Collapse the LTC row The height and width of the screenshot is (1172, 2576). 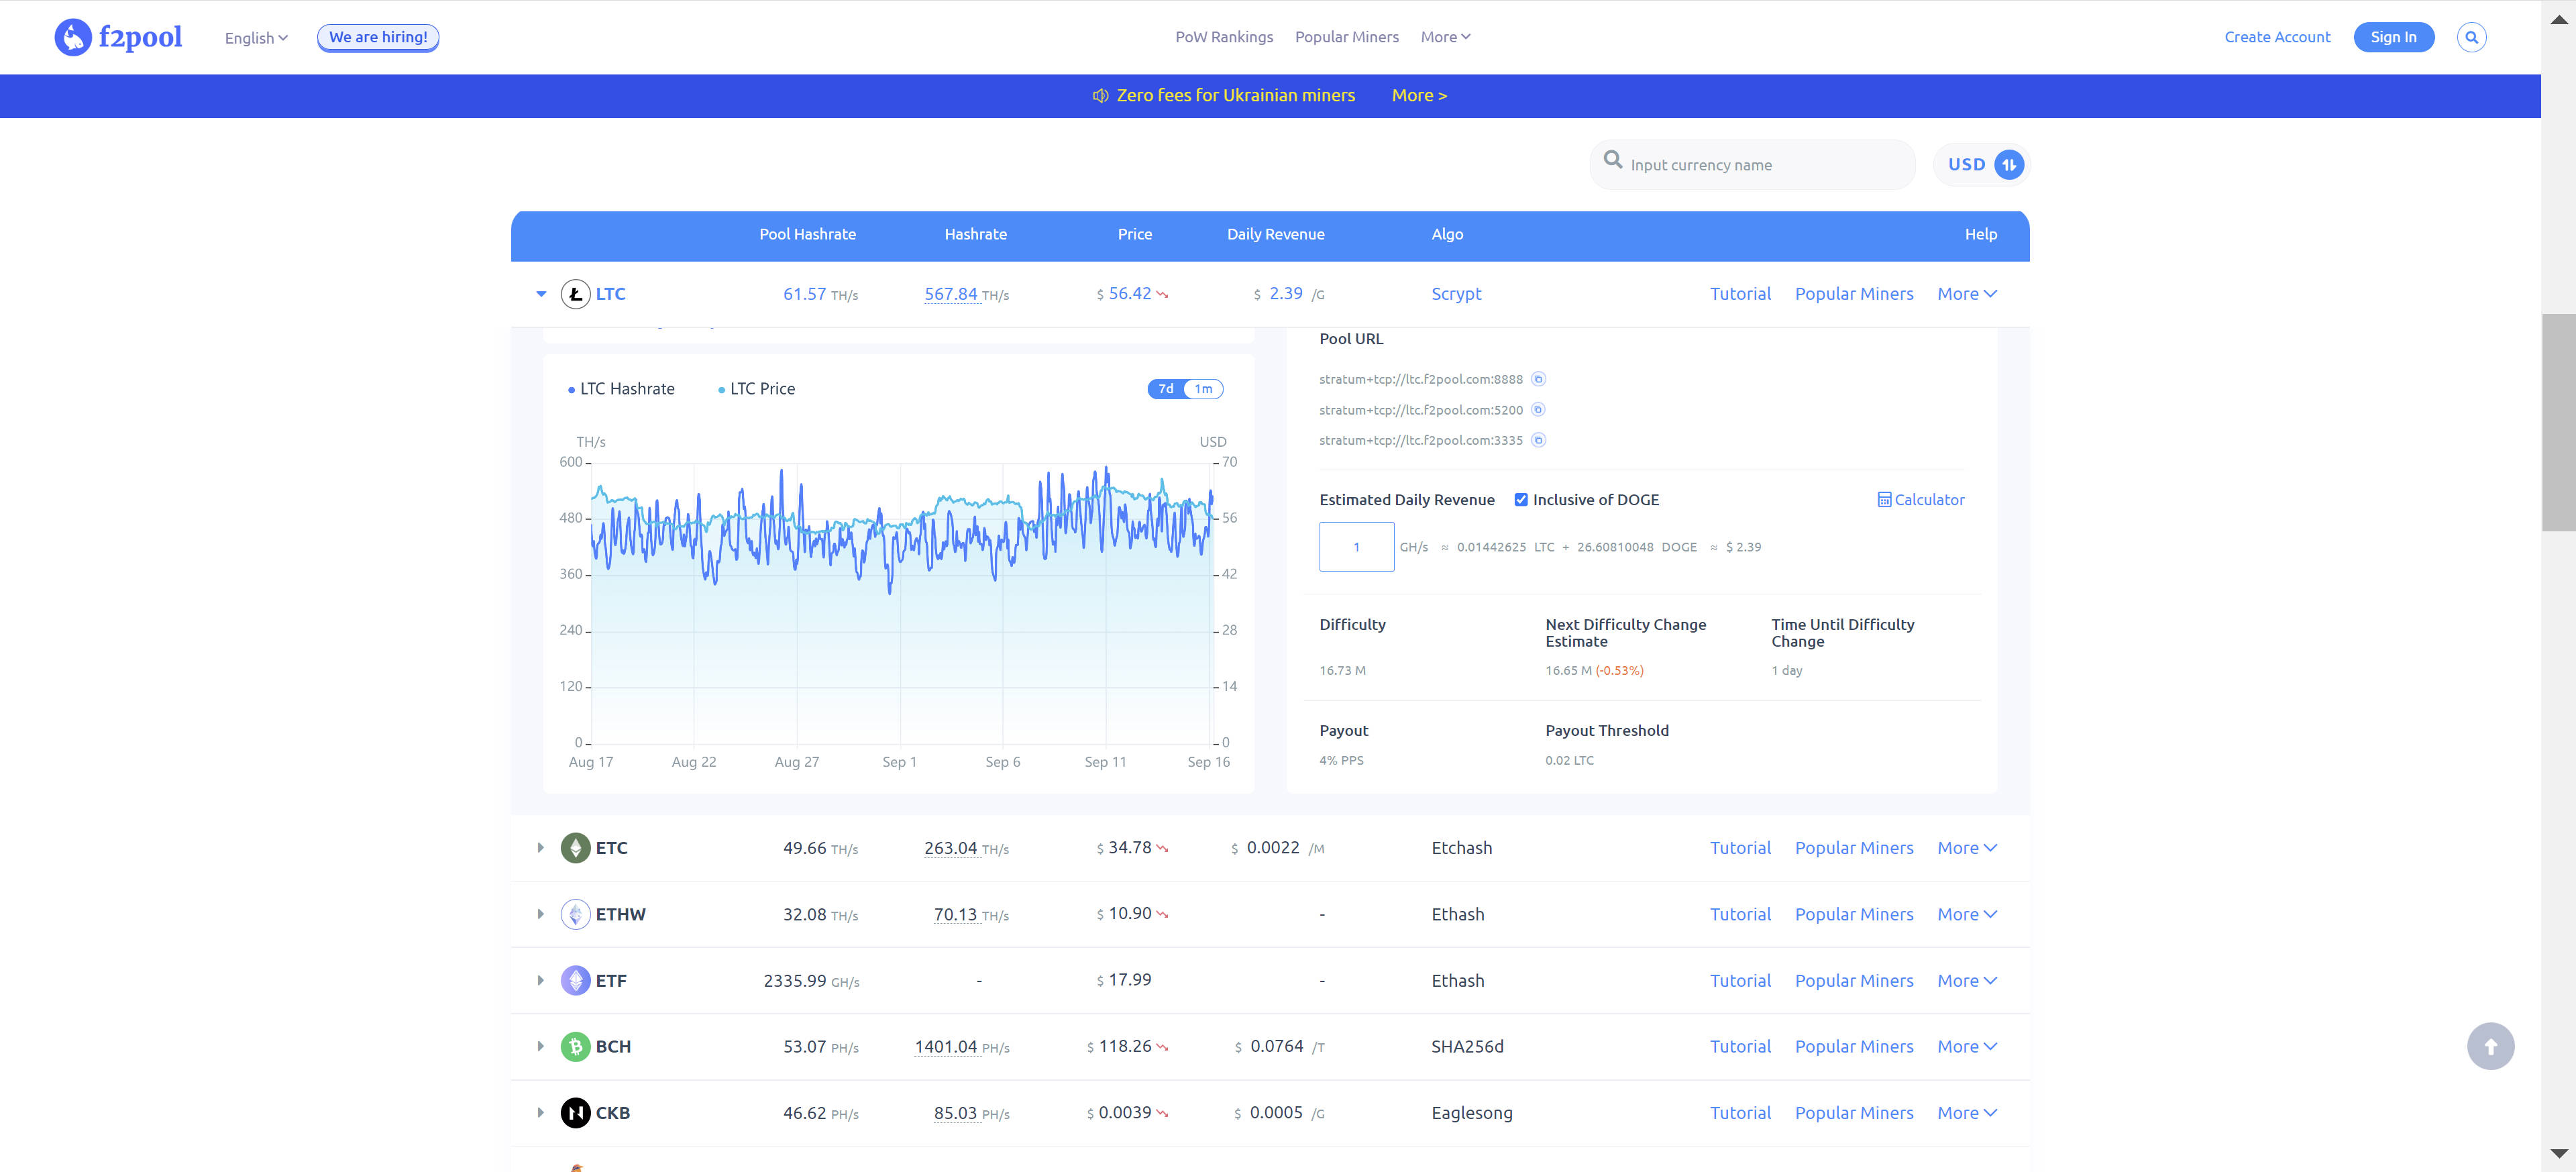pyautogui.click(x=541, y=294)
